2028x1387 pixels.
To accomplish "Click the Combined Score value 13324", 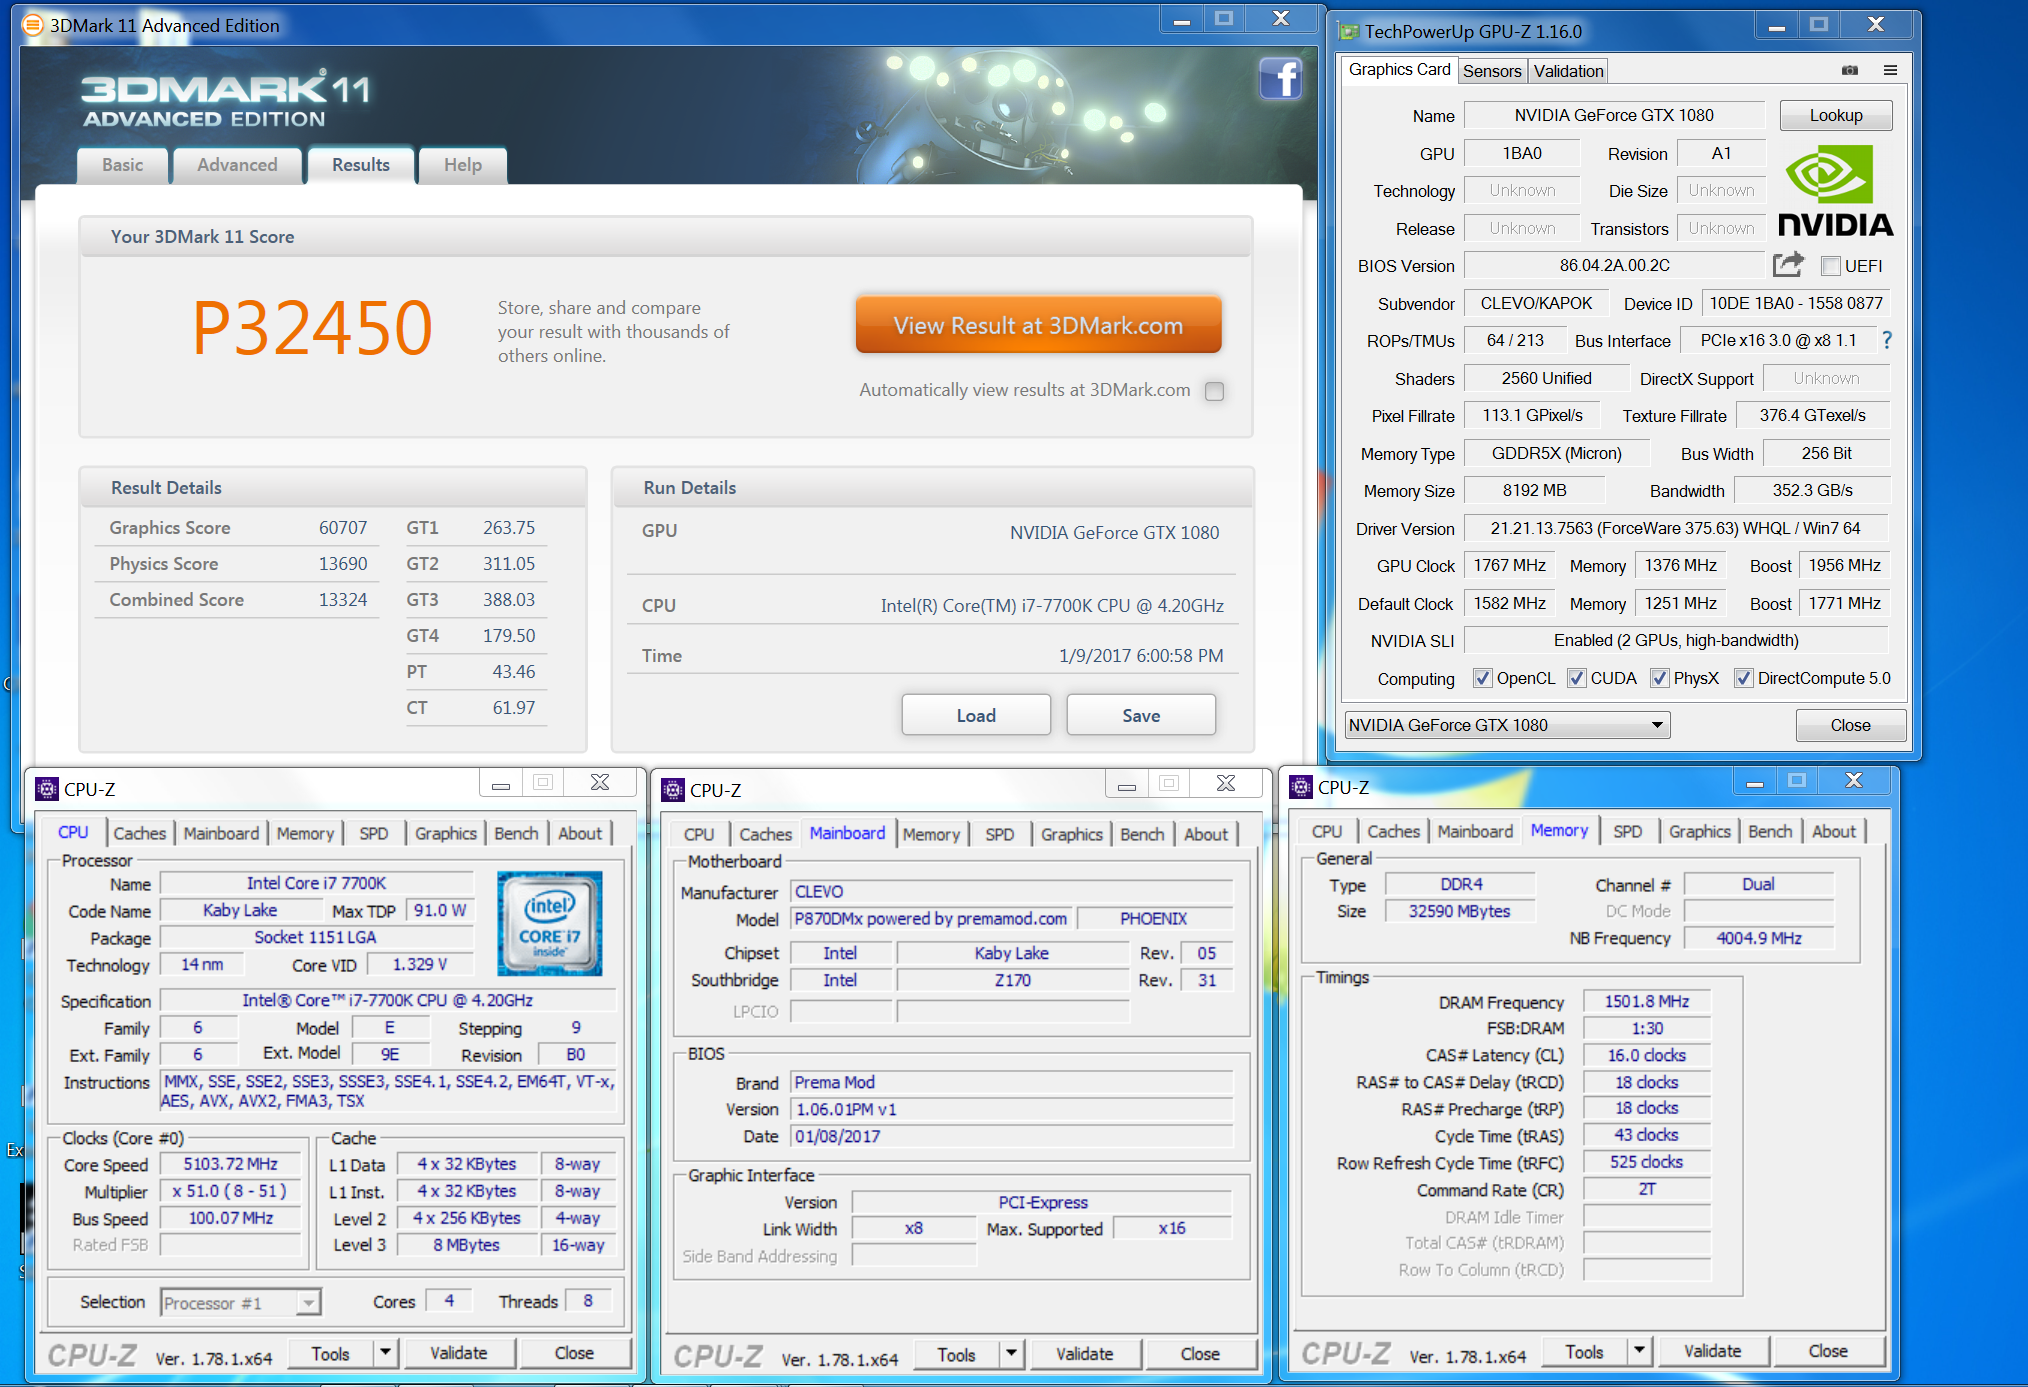I will (x=343, y=599).
